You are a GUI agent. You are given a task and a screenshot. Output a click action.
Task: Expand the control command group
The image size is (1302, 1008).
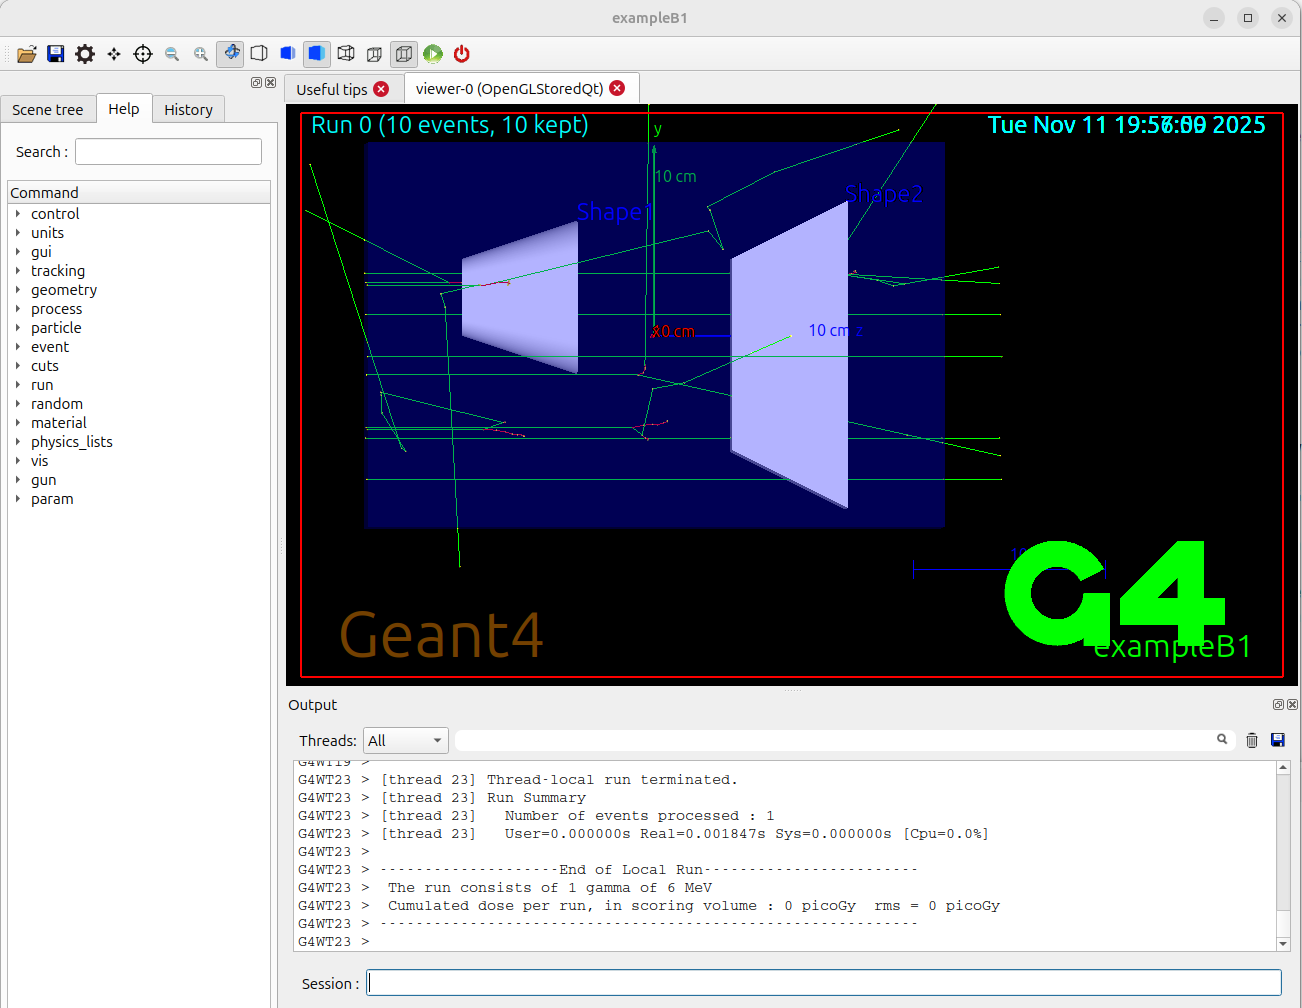click(x=18, y=214)
